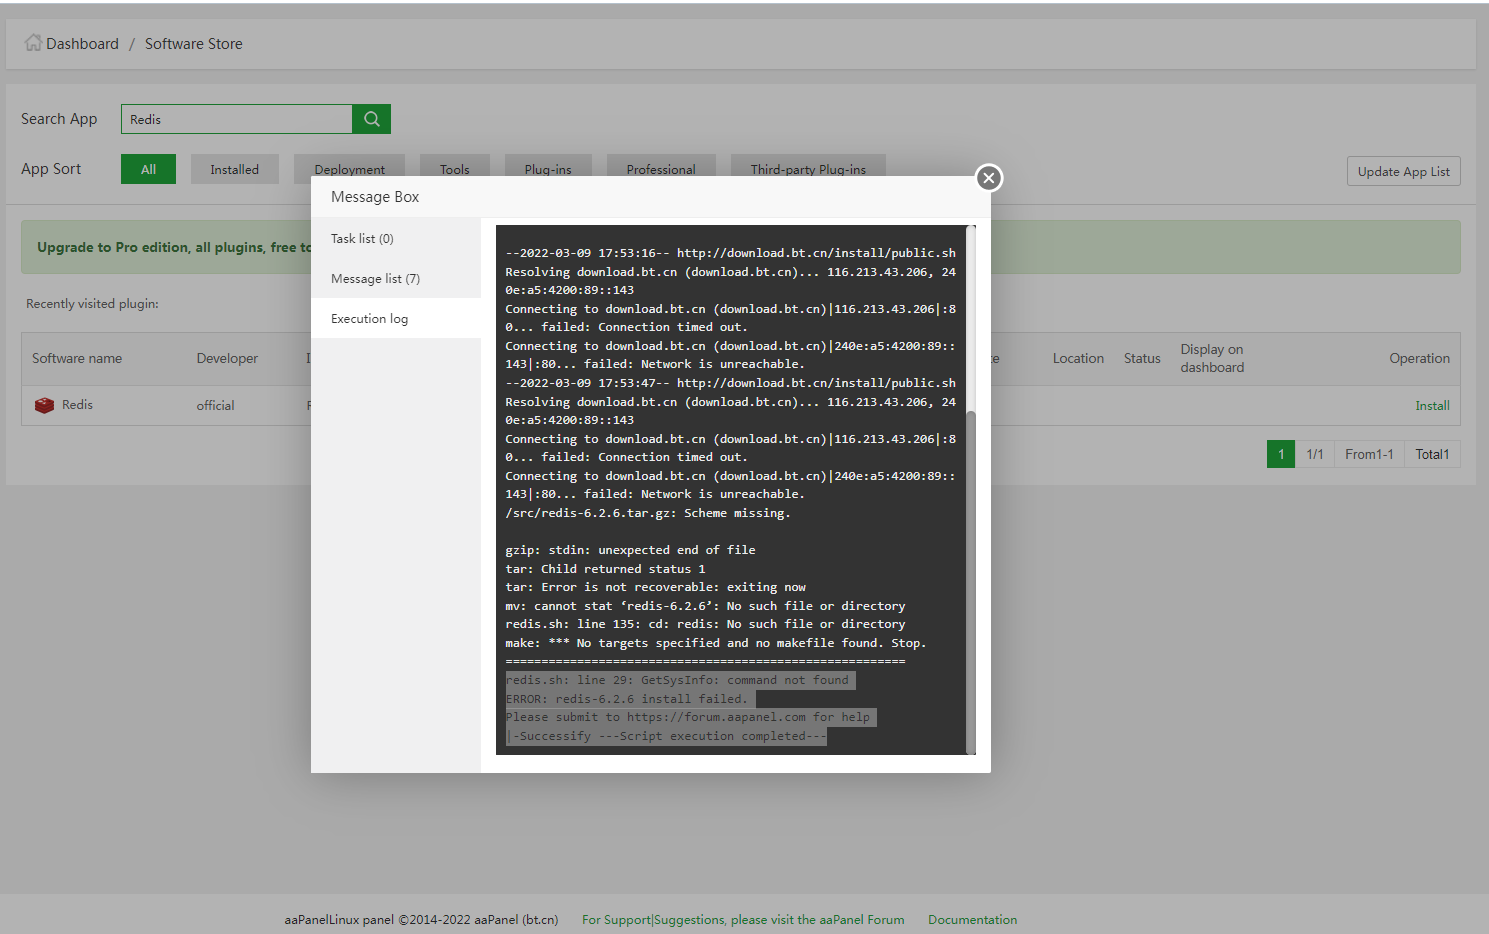The height and width of the screenshot is (934, 1489).
Task: Visit the aaPanel Forum support link
Action: [x=743, y=920]
